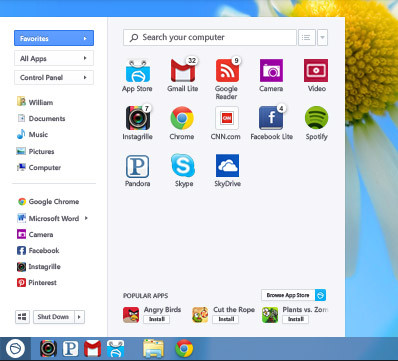This screenshot has height=361, width=398.
Task: Toggle the list view button beside the search box
Action: (x=306, y=38)
